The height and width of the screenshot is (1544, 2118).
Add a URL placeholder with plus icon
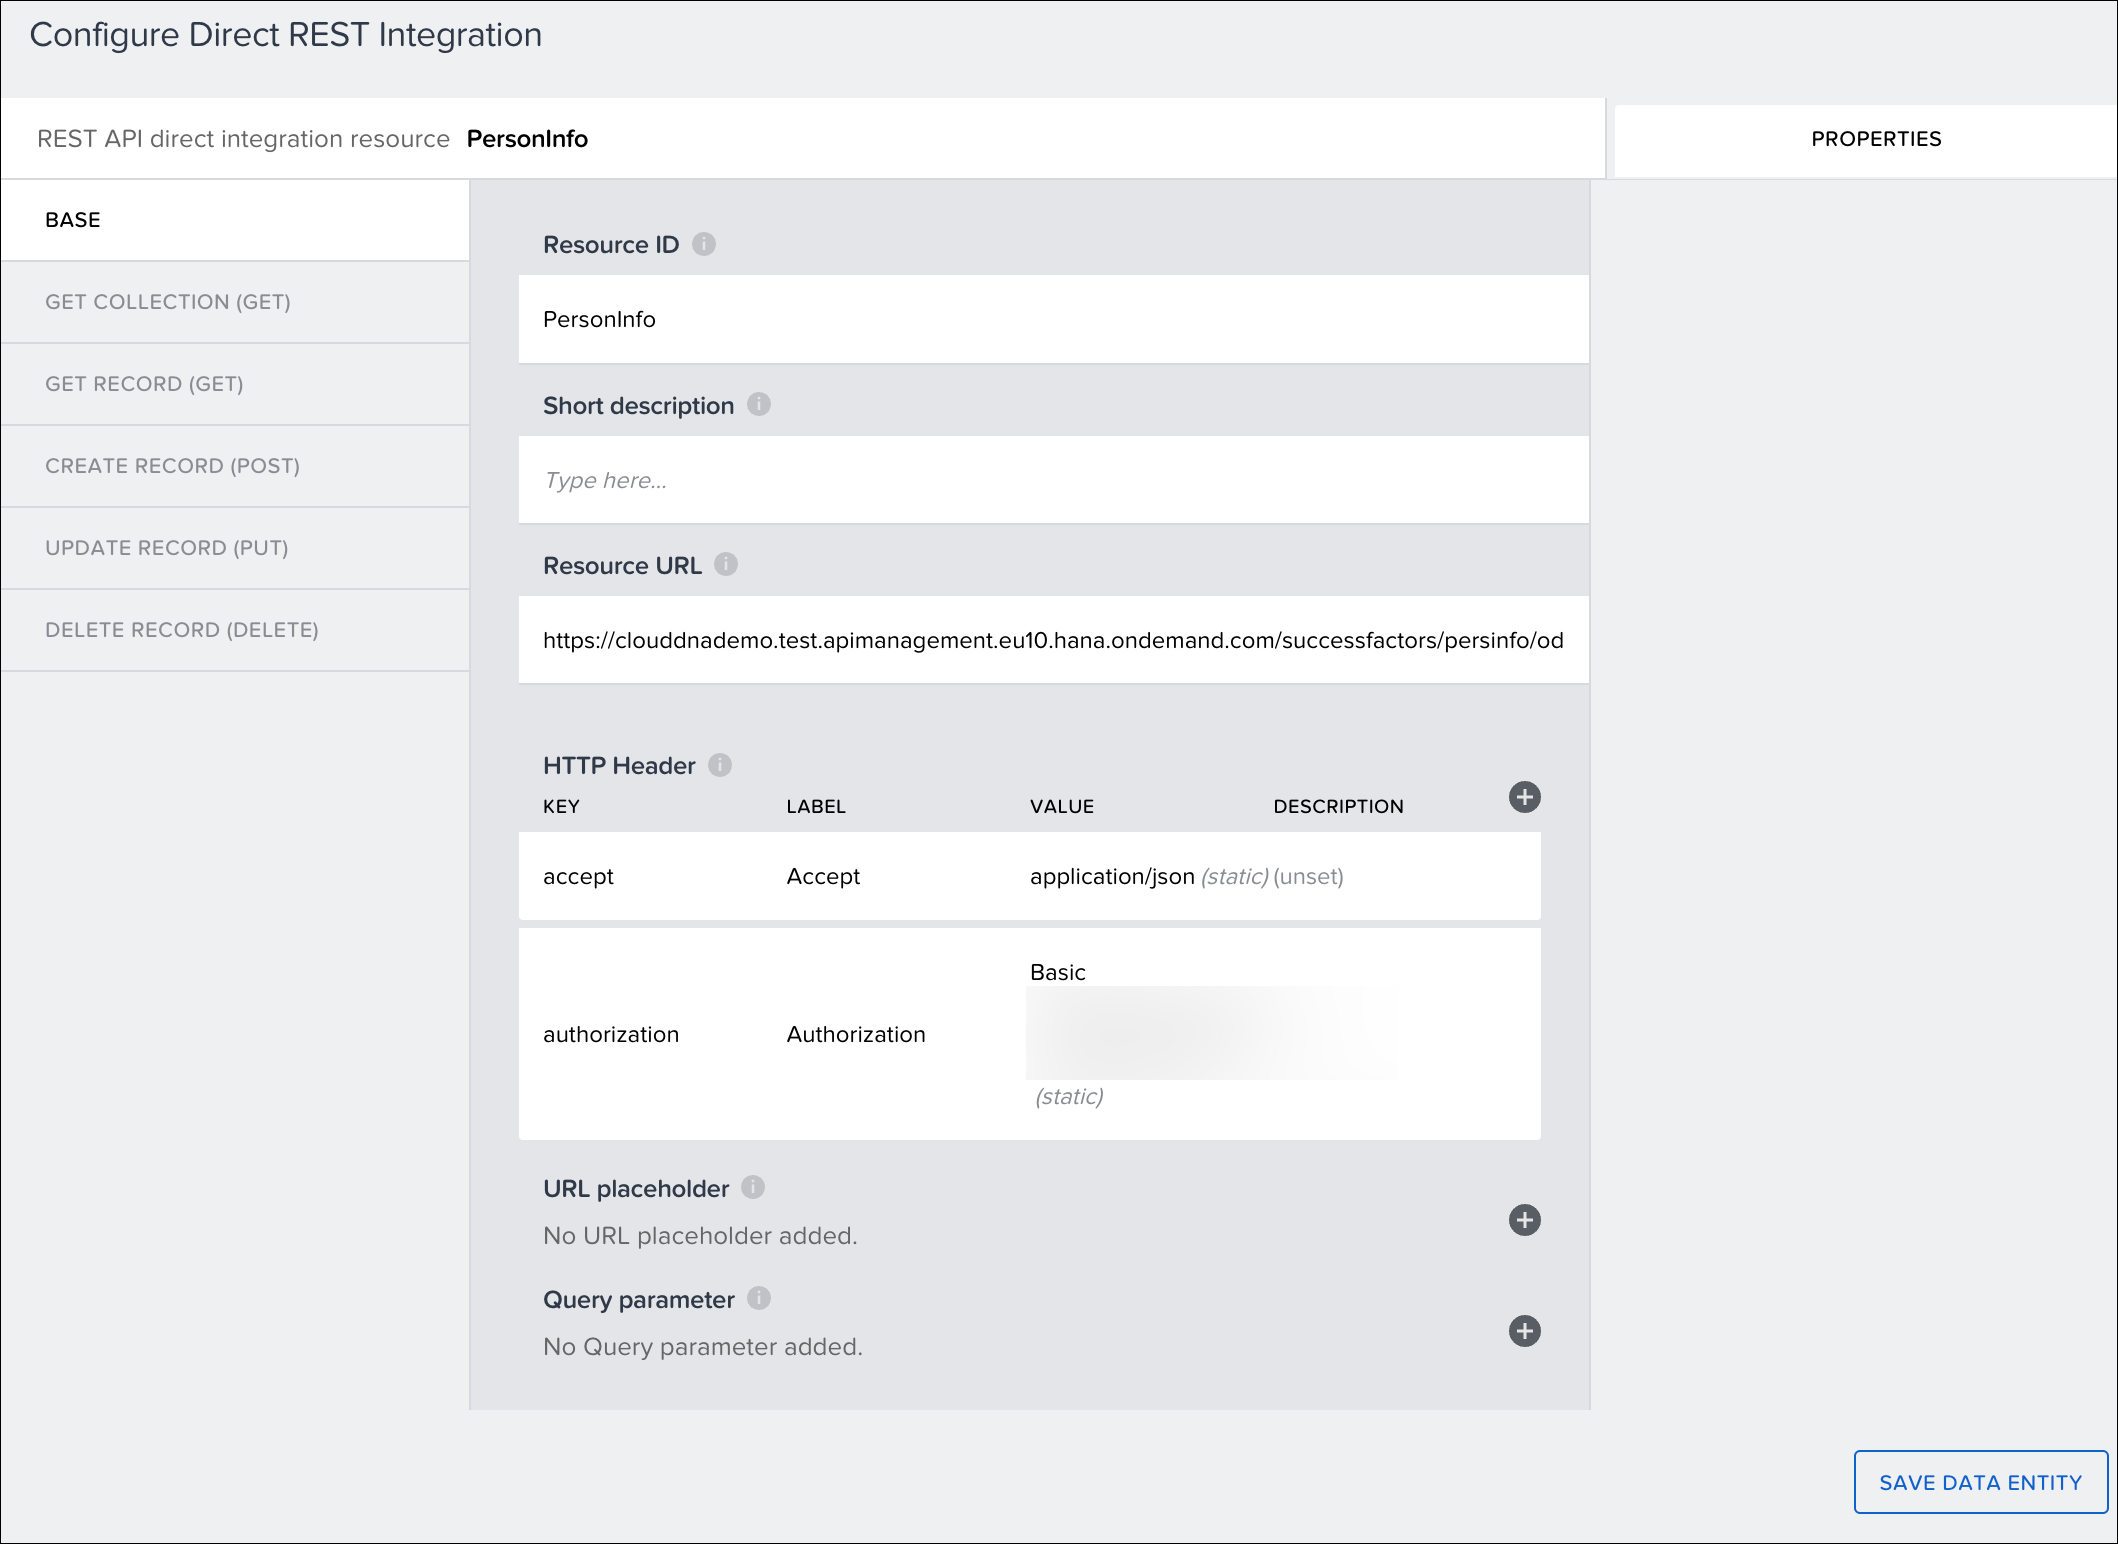(1524, 1220)
